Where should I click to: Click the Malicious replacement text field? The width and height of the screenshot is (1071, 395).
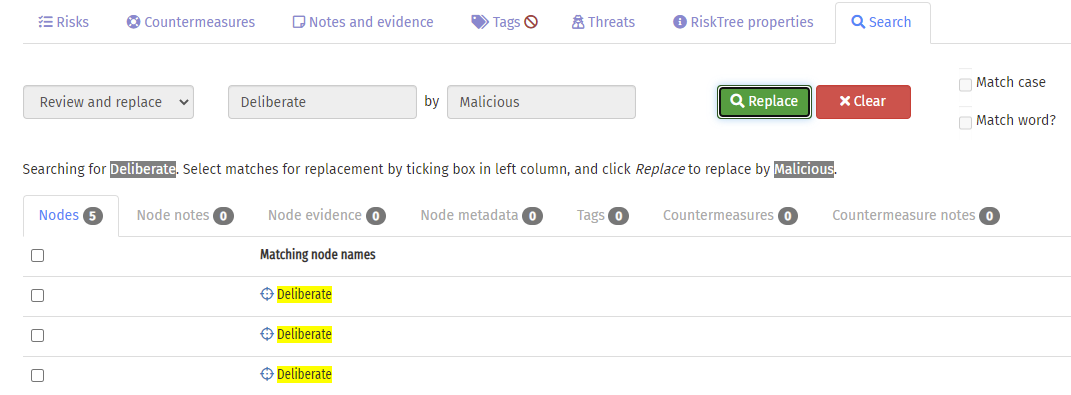(x=542, y=102)
